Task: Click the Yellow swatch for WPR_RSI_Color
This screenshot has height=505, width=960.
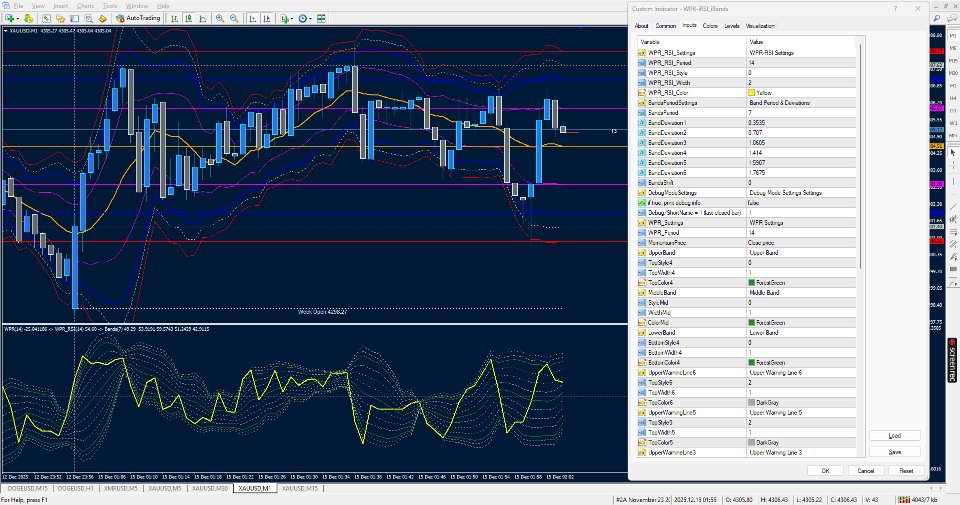Action: coord(751,93)
